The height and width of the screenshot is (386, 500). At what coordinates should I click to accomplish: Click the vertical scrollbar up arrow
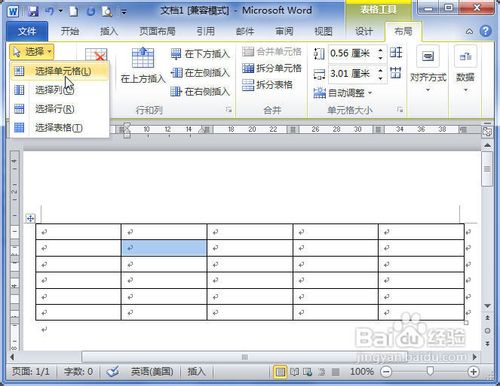tap(487, 145)
